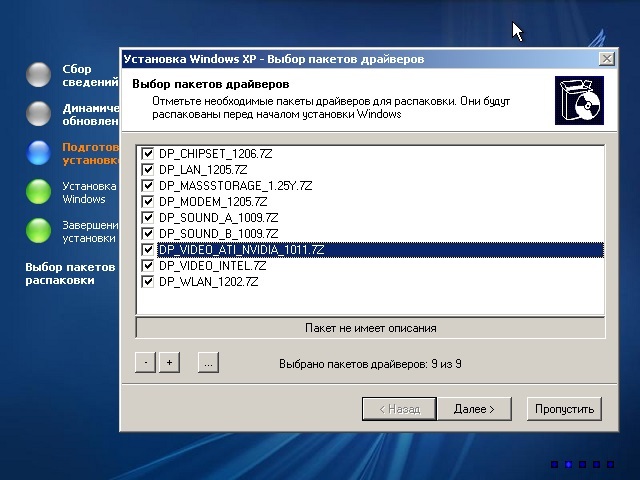Uncheck the DP_LAN_1205.7Z checkbox
This screenshot has height=480, width=640.
(147, 169)
